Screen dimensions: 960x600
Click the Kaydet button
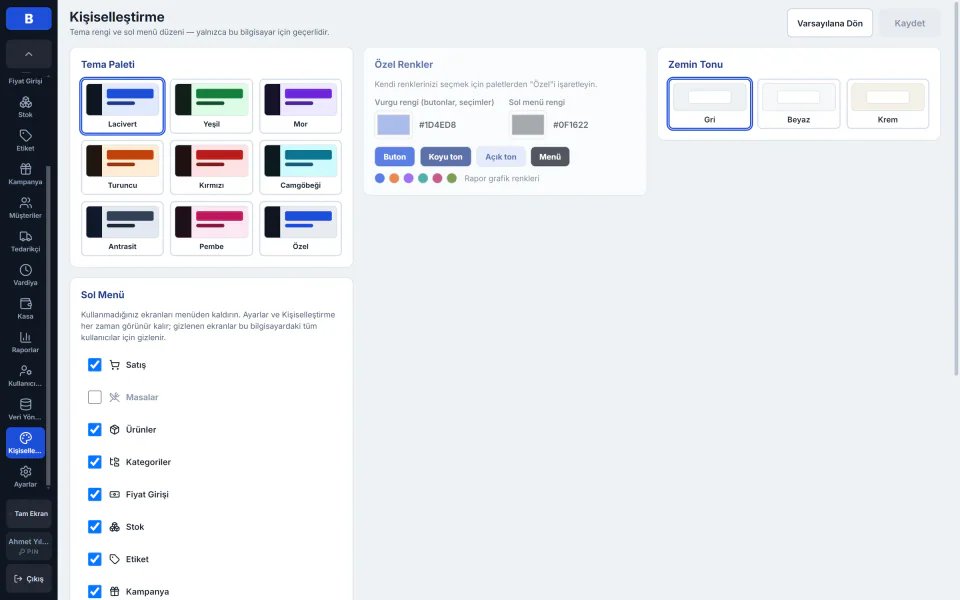coord(909,23)
